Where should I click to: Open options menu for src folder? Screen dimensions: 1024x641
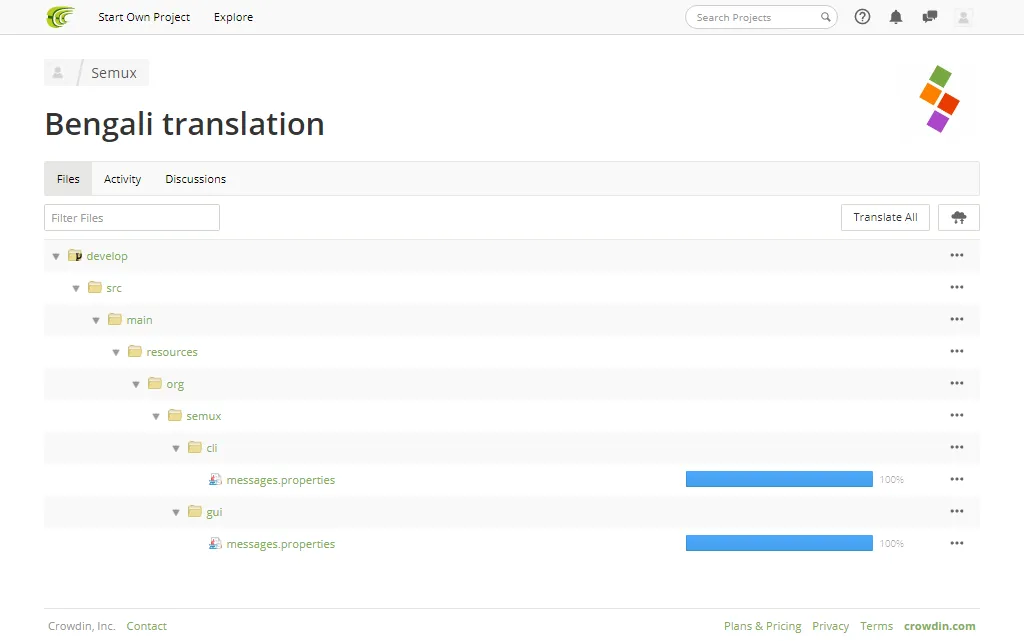957,287
